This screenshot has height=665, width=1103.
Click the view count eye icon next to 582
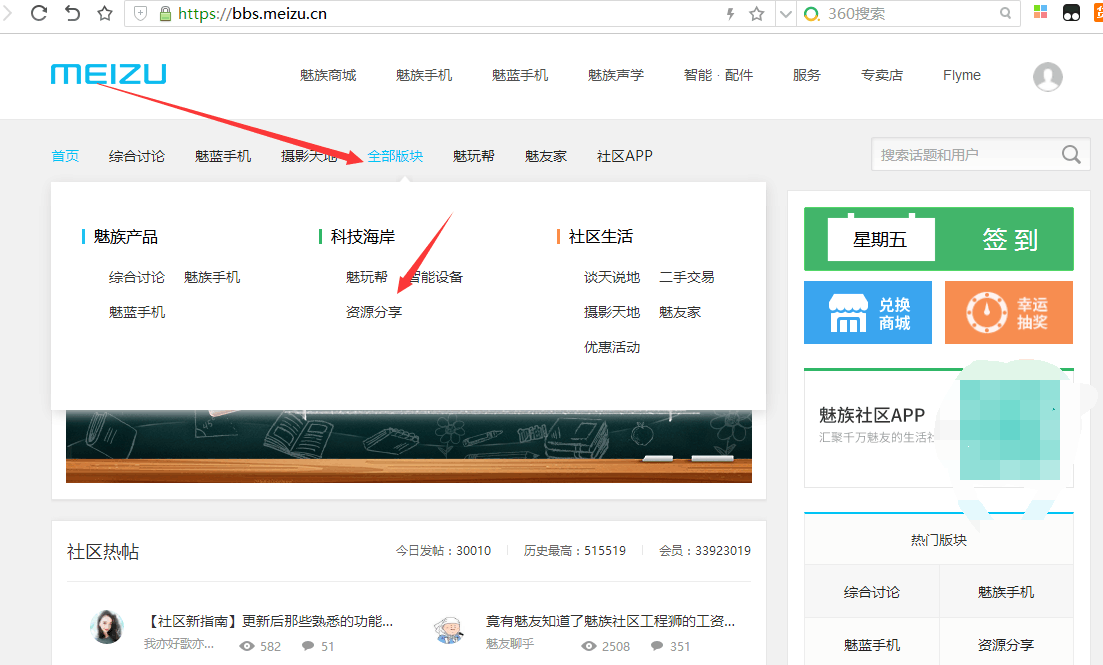point(247,646)
